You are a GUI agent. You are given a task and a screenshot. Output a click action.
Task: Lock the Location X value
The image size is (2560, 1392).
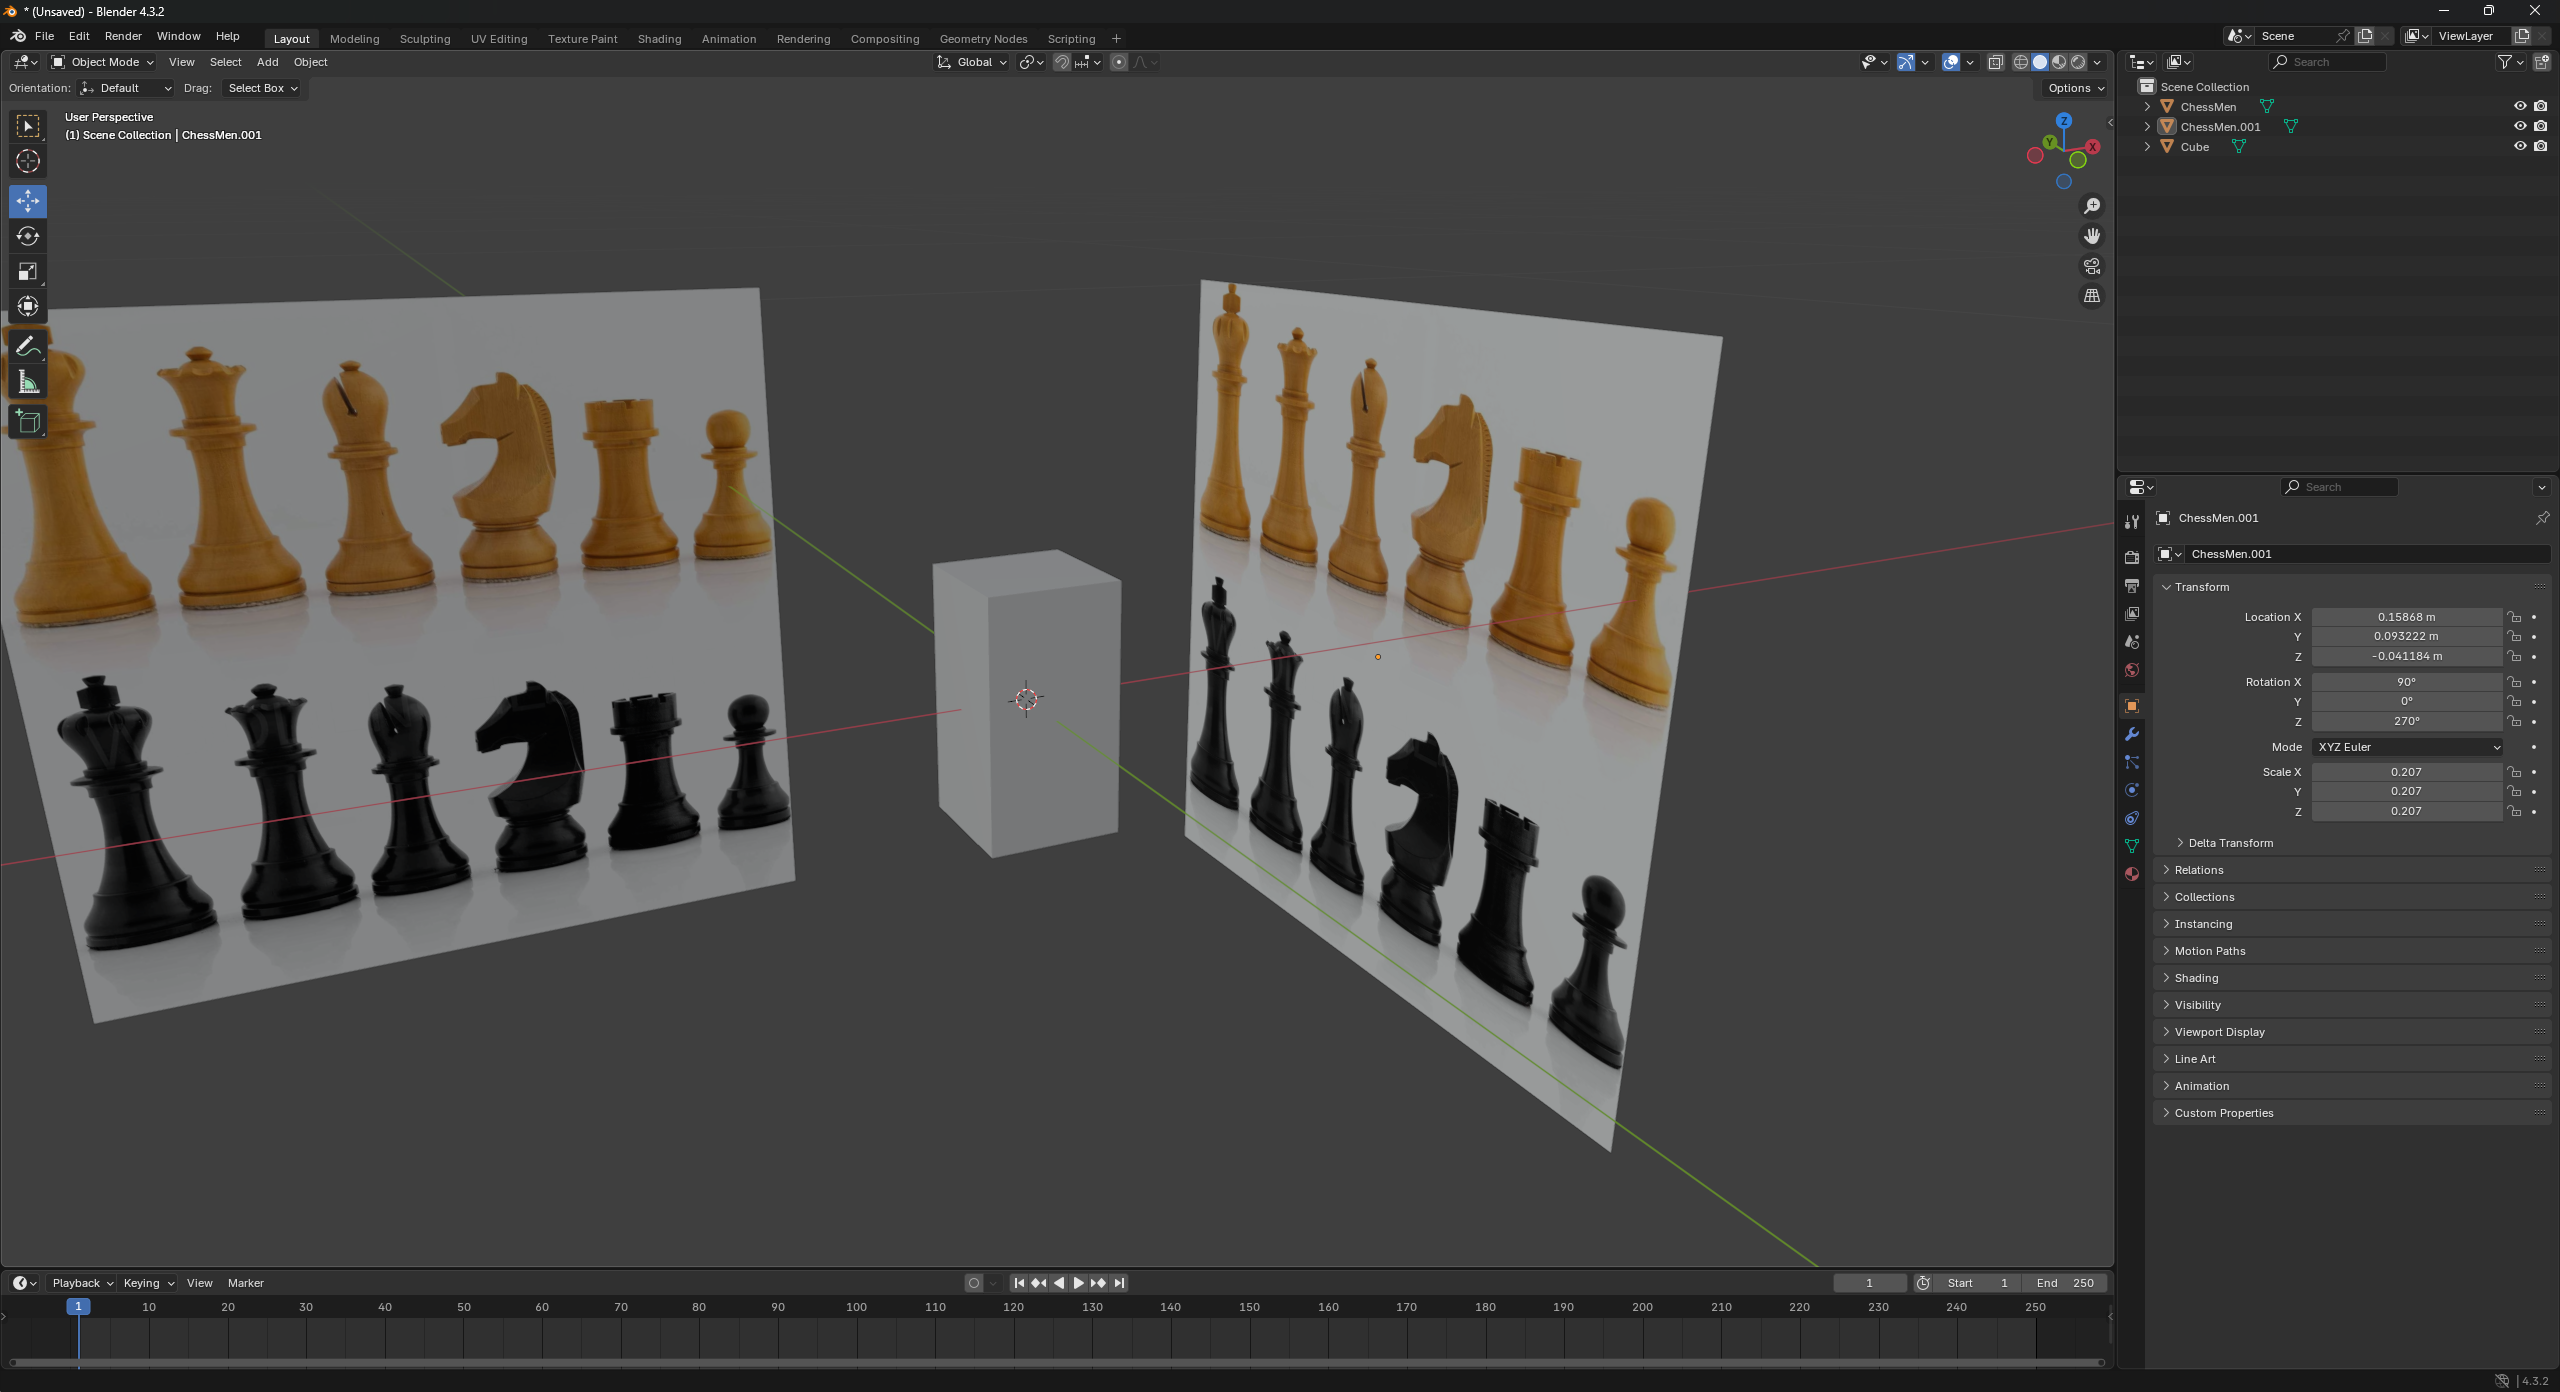pyautogui.click(x=2514, y=617)
